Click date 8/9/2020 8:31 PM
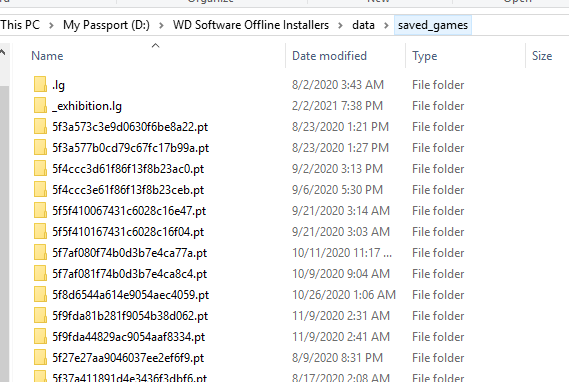 click(337, 358)
